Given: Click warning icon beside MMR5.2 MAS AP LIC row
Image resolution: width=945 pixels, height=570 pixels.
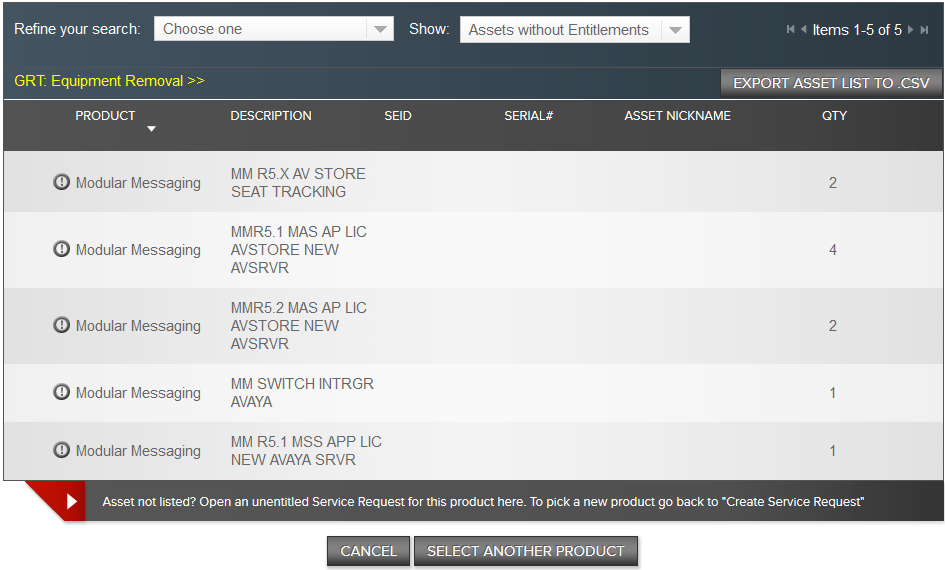Looking at the screenshot, I should 61,325.
